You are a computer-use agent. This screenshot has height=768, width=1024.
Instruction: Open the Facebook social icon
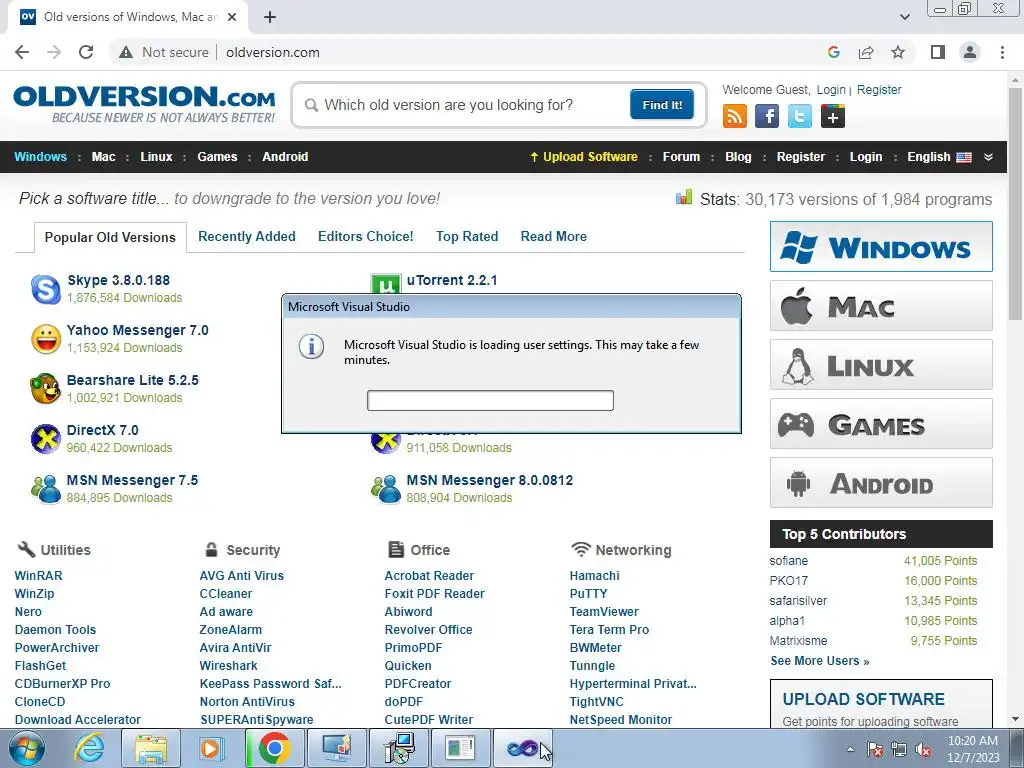pyautogui.click(x=767, y=117)
